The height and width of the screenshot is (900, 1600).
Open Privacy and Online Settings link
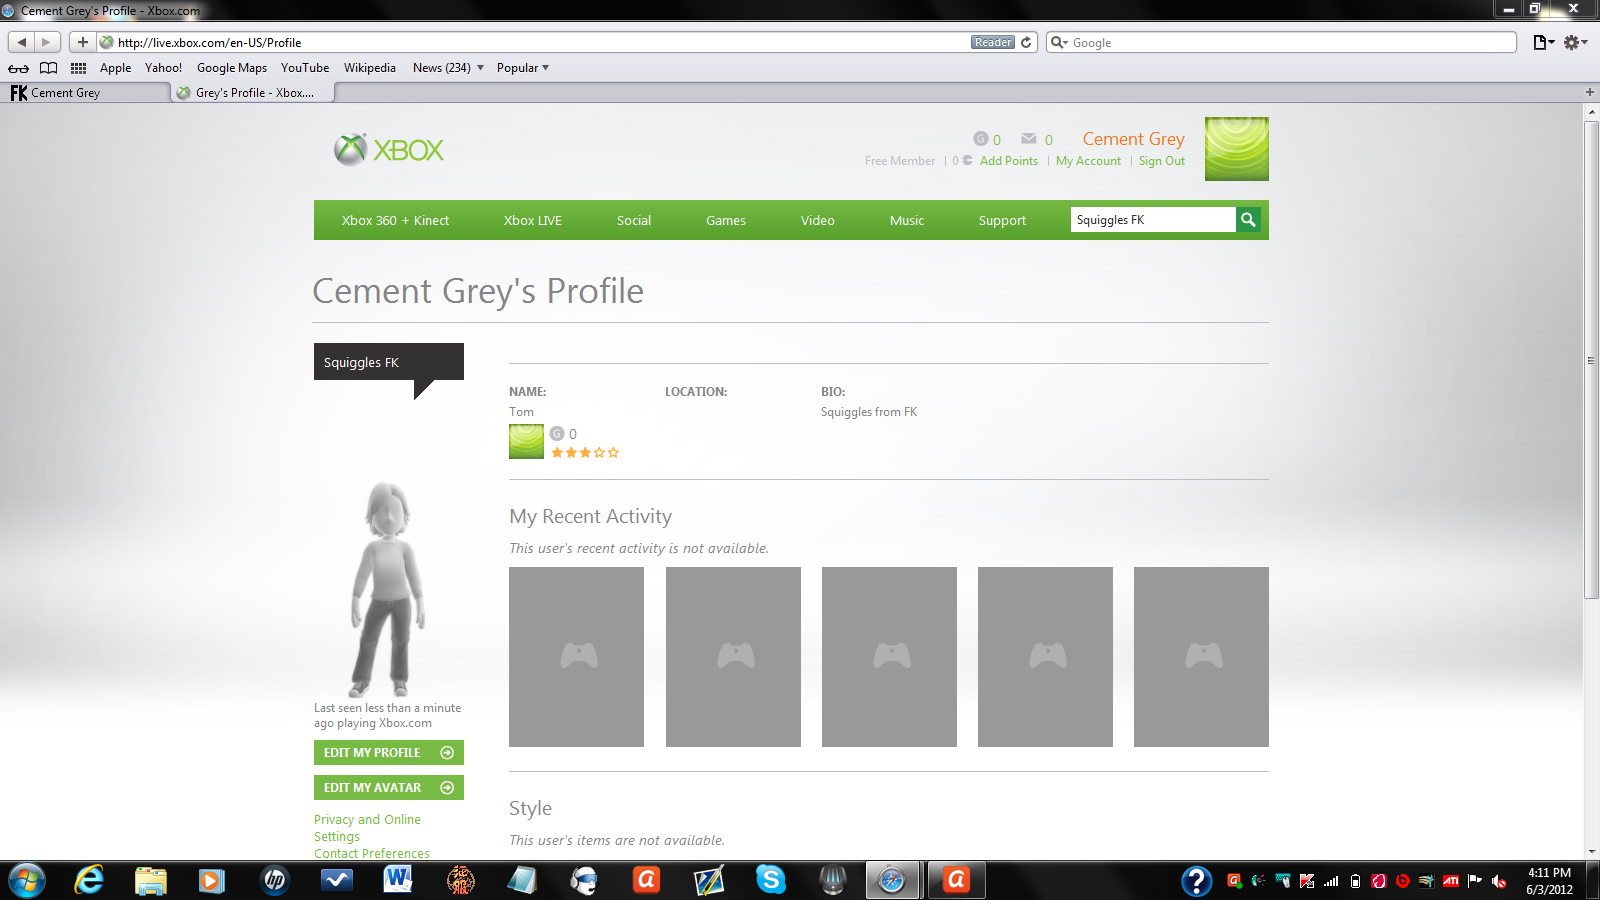point(367,828)
